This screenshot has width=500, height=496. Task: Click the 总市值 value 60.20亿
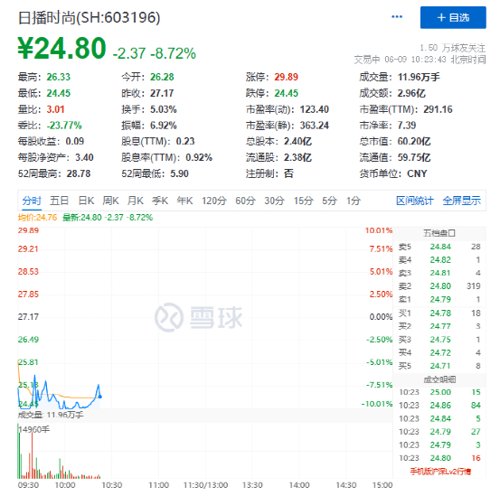[414, 141]
